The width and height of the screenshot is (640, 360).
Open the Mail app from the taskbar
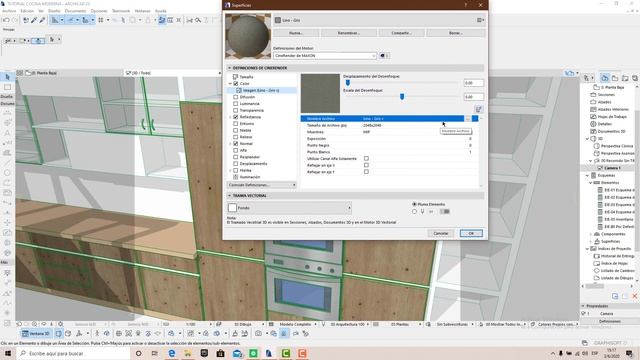pos(237,353)
